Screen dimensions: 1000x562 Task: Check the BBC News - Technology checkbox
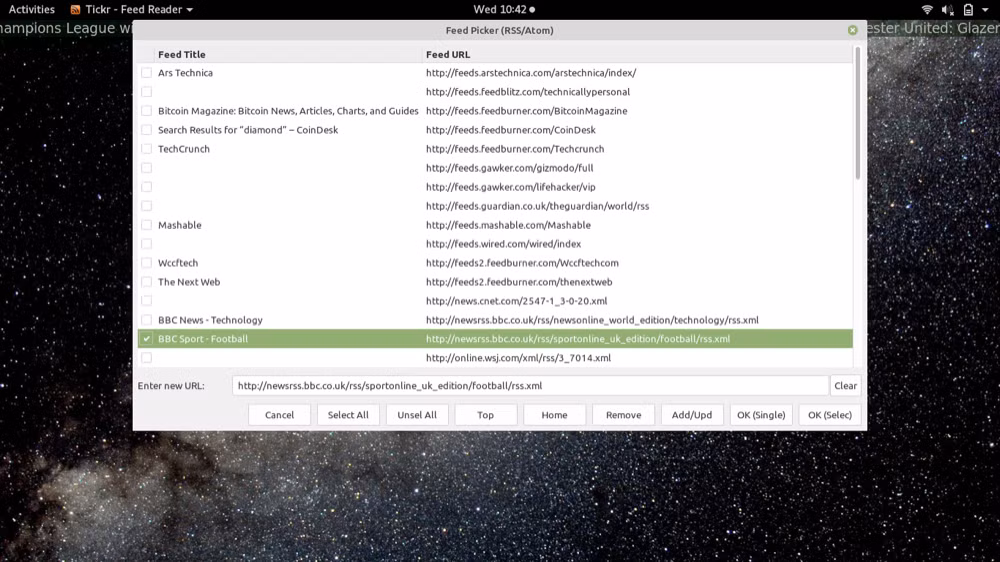[147, 320]
